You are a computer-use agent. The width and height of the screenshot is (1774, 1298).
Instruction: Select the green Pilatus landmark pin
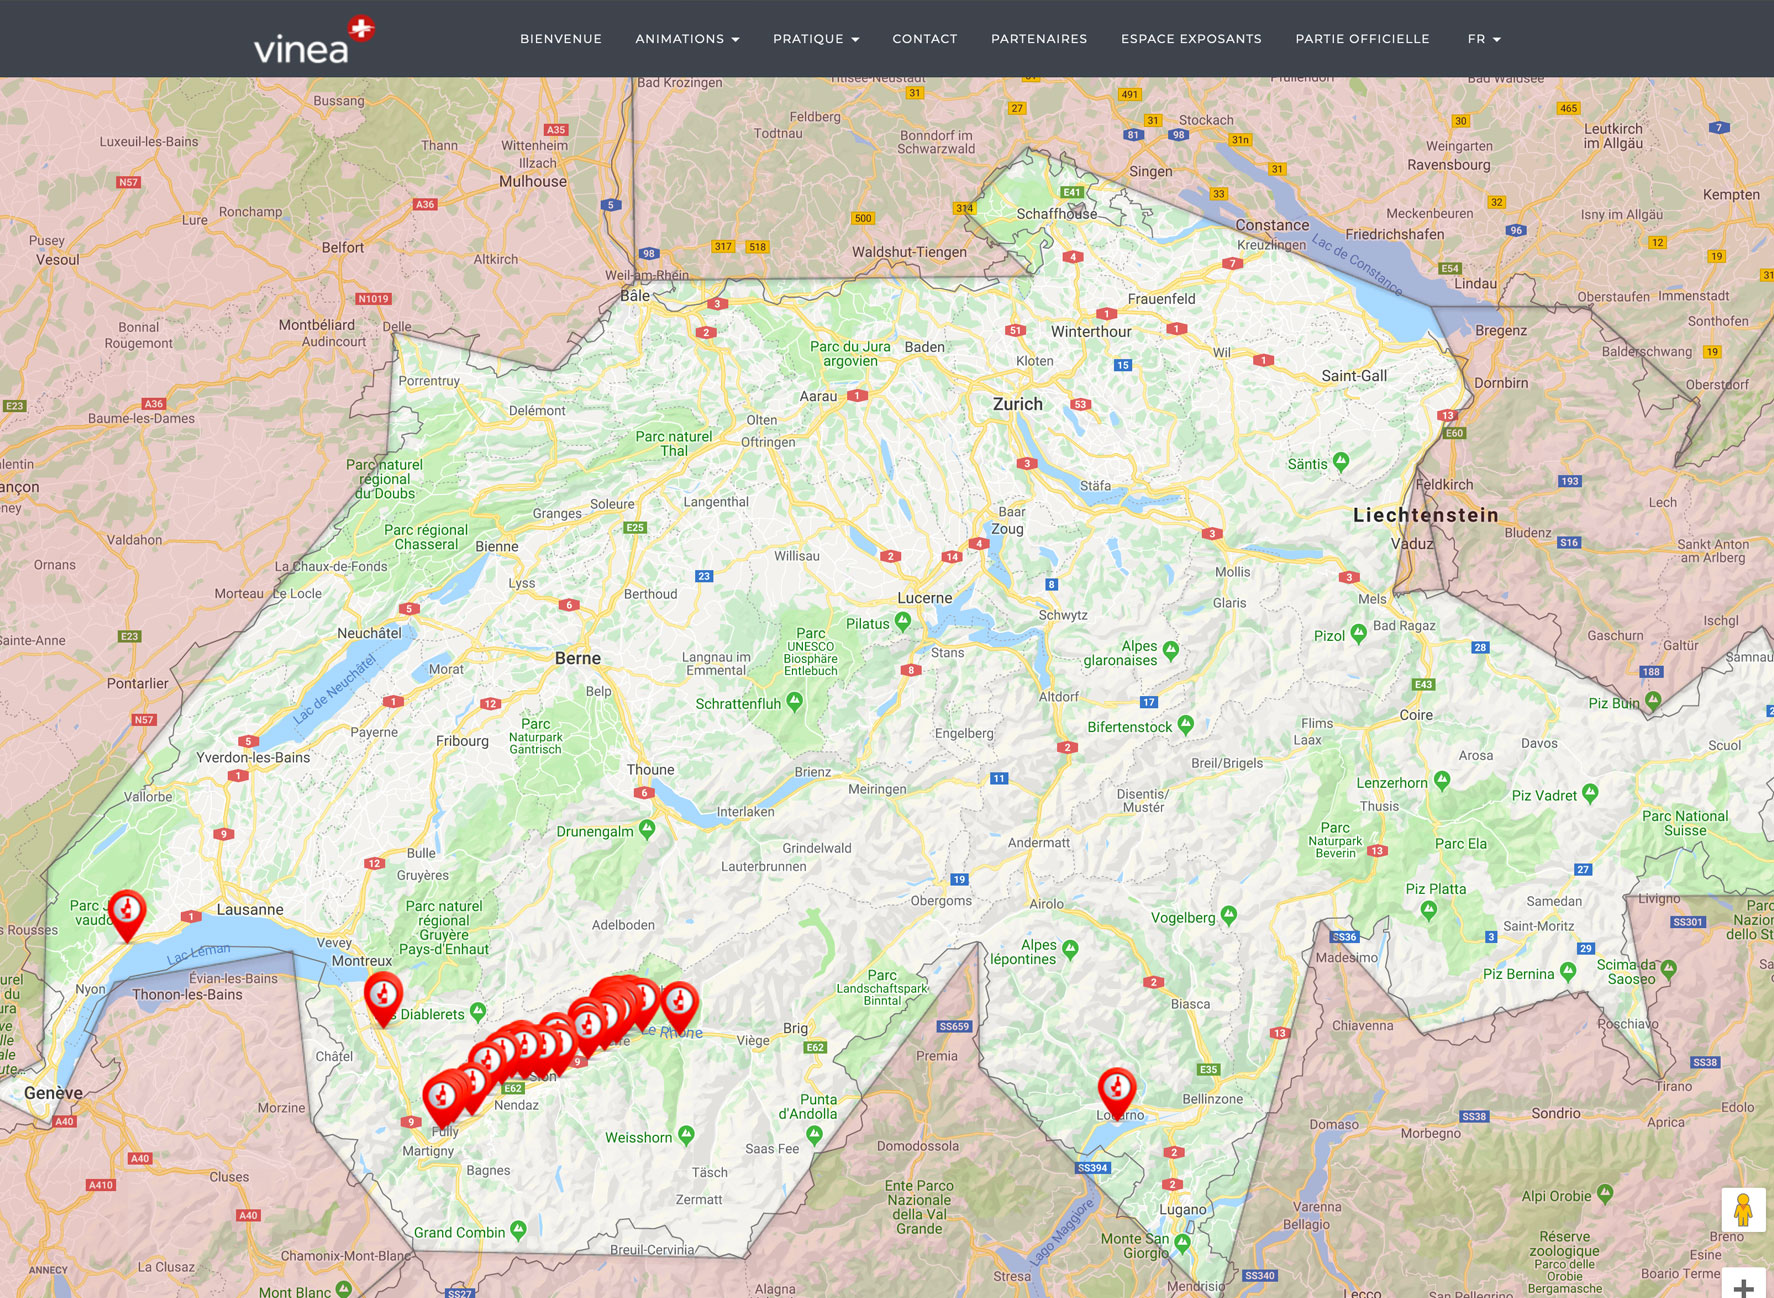pyautogui.click(x=903, y=621)
